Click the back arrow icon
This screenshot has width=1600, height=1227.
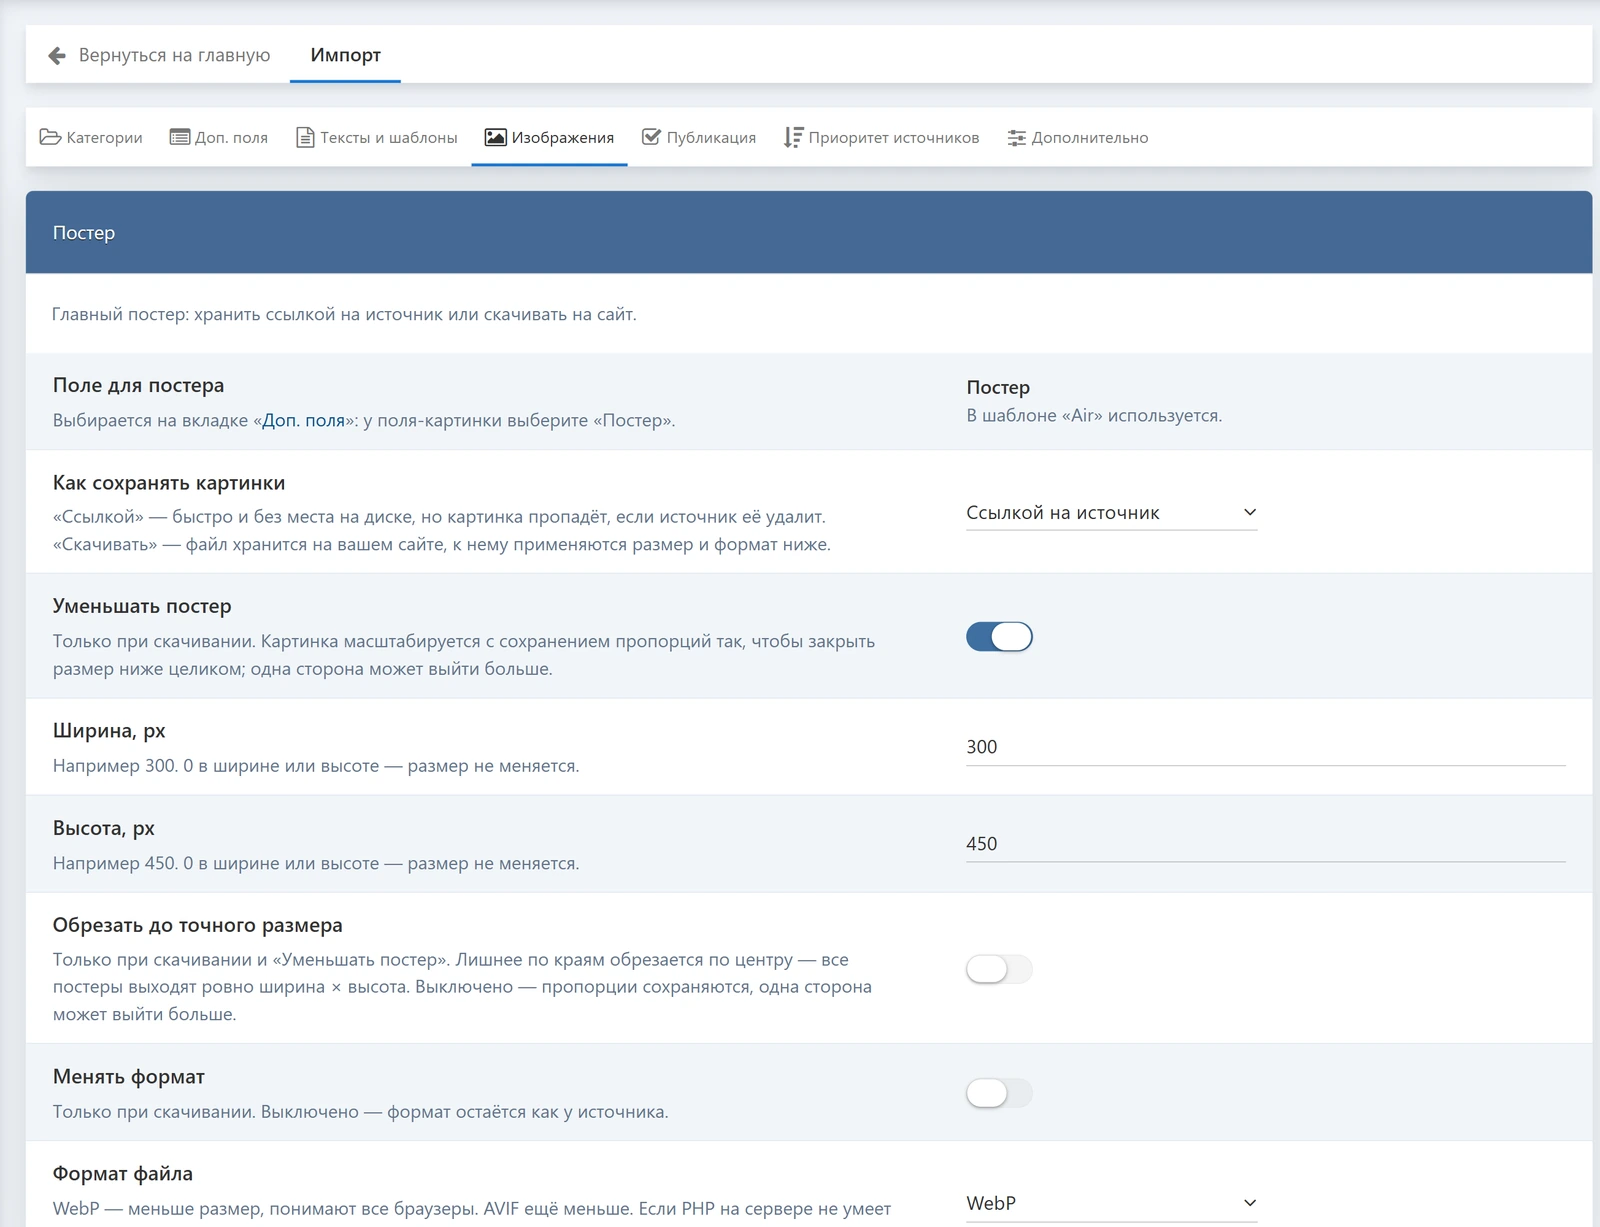click(57, 55)
